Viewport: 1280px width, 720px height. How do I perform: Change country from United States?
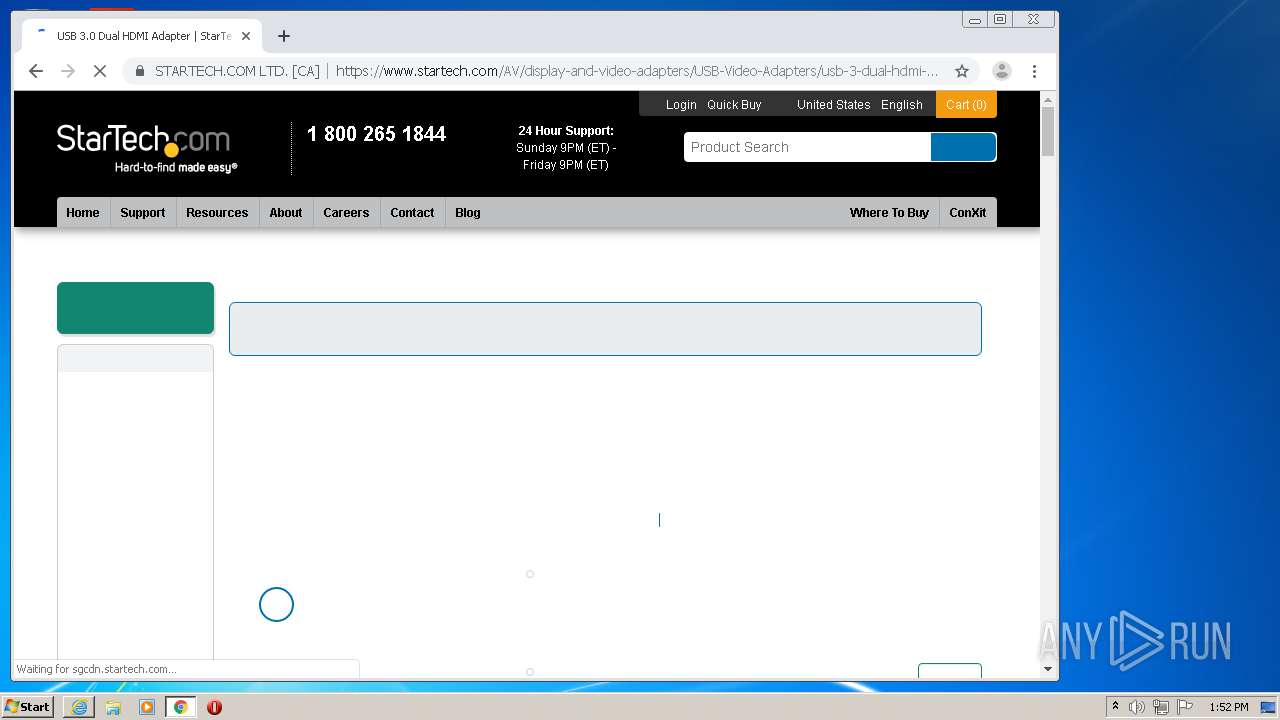[x=833, y=104]
